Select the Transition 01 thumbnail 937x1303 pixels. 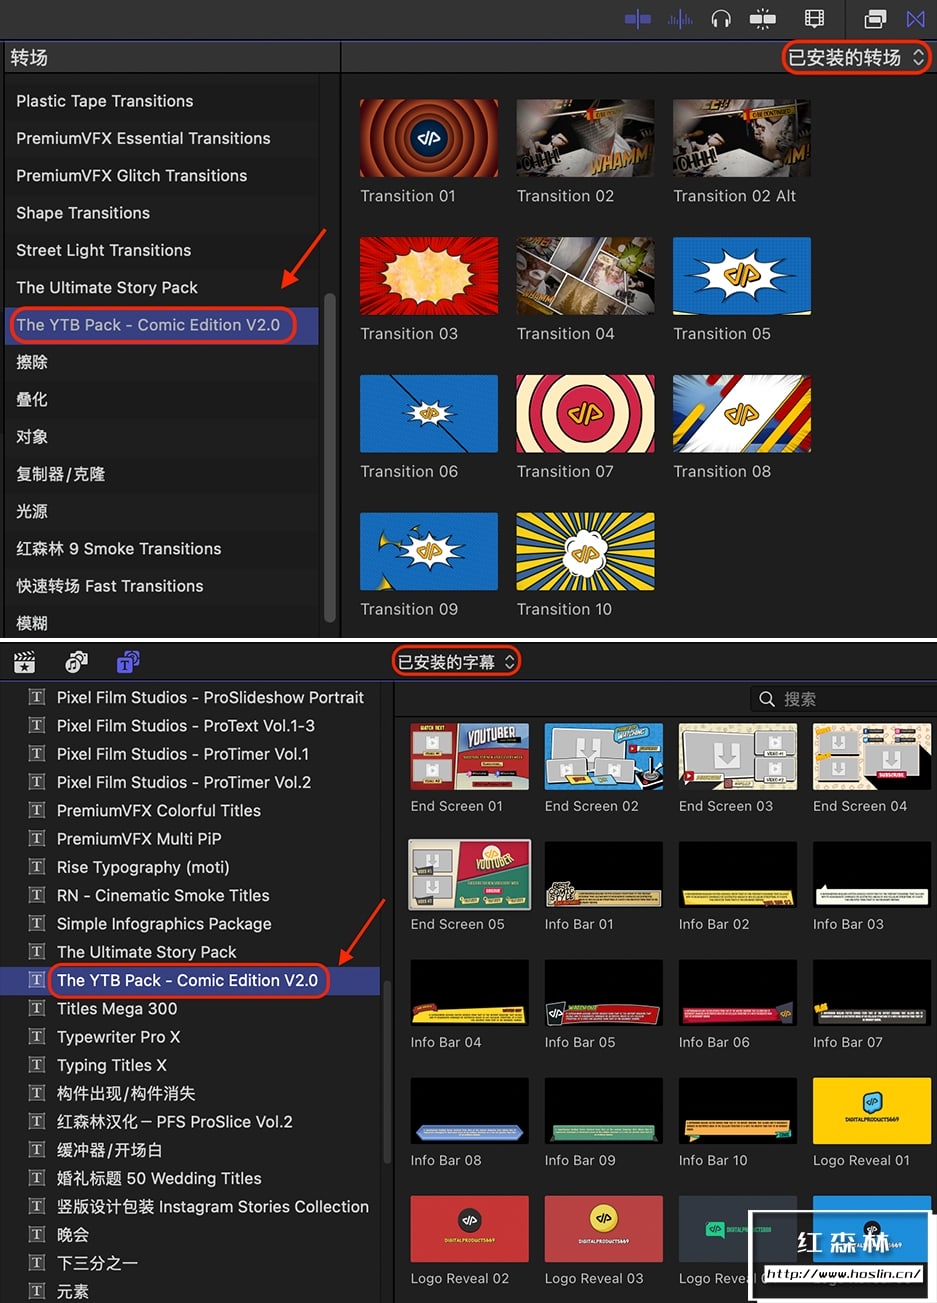(x=429, y=138)
